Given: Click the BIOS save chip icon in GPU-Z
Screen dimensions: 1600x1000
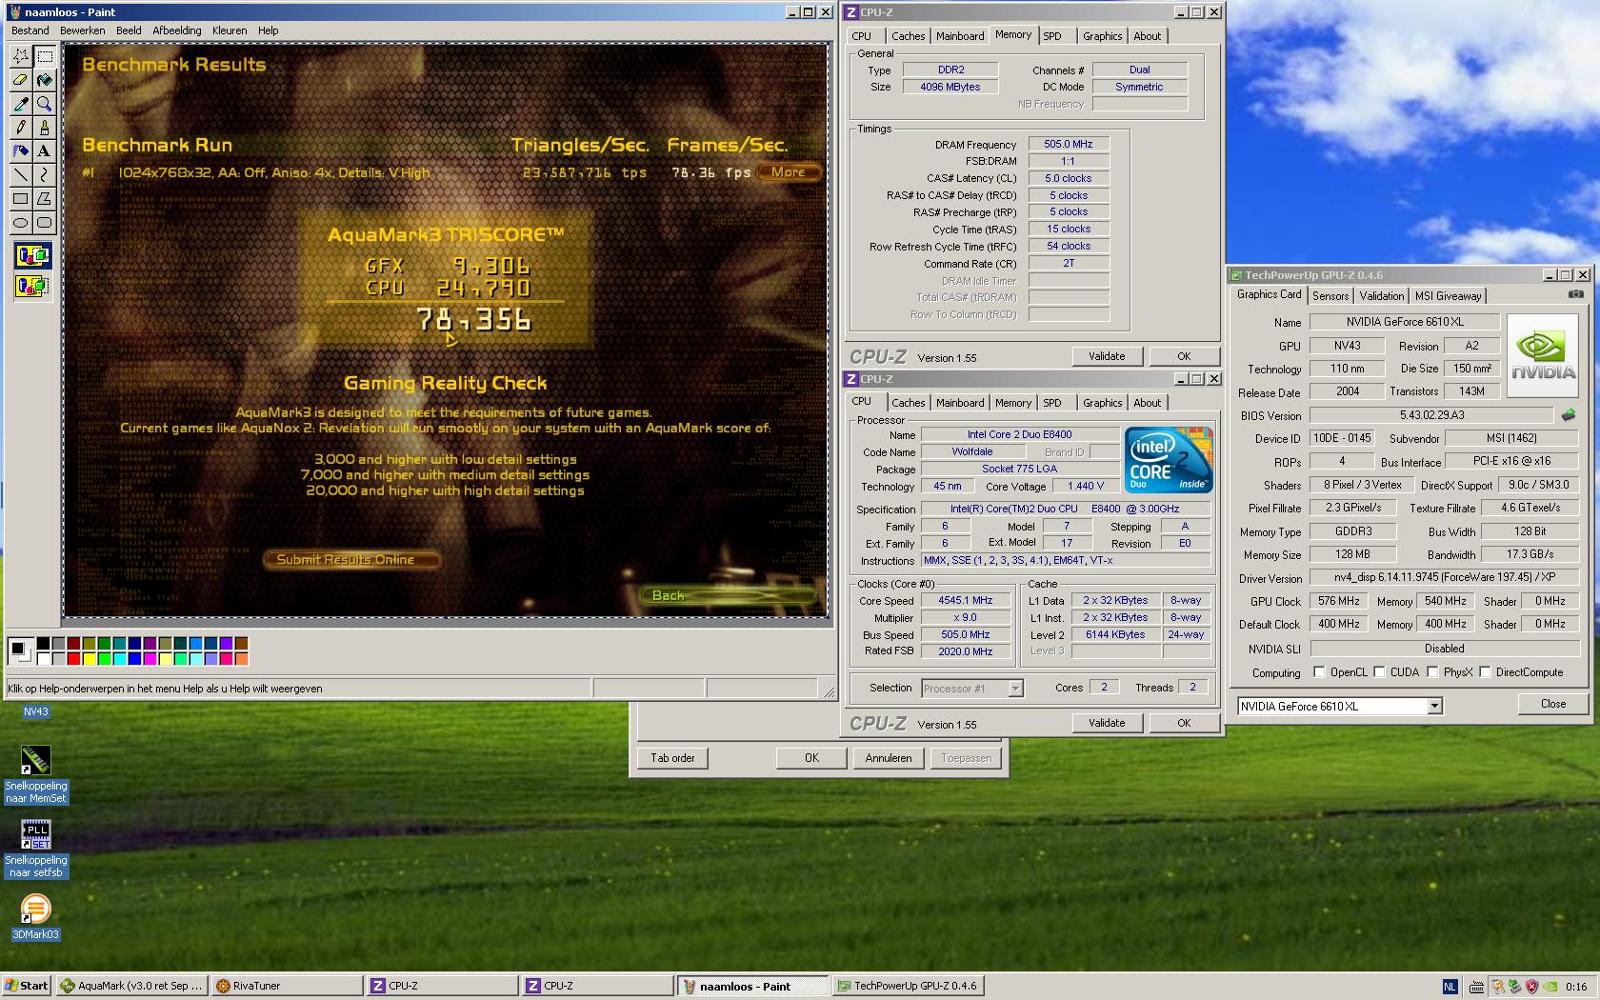Looking at the screenshot, I should (x=1568, y=414).
